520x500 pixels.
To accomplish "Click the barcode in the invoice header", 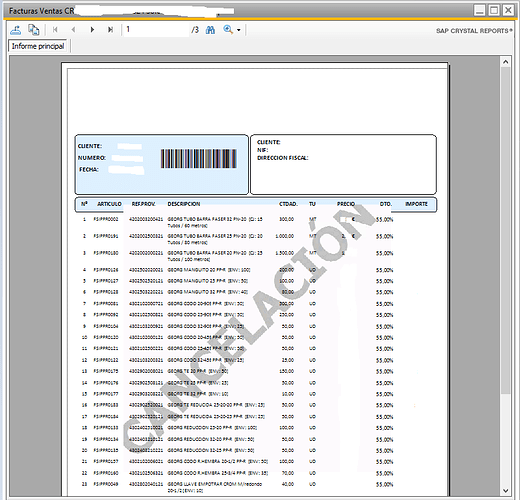I will click(x=199, y=159).
